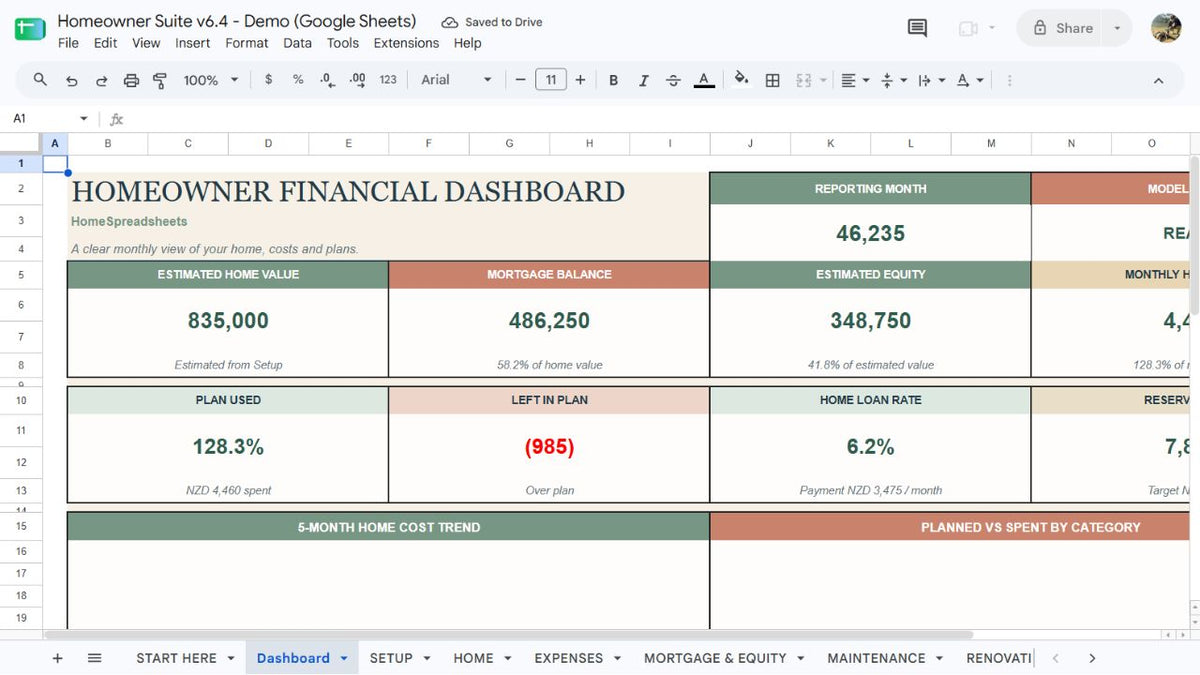Add a new sheet with plus
The image size is (1200, 675).
pos(57,658)
